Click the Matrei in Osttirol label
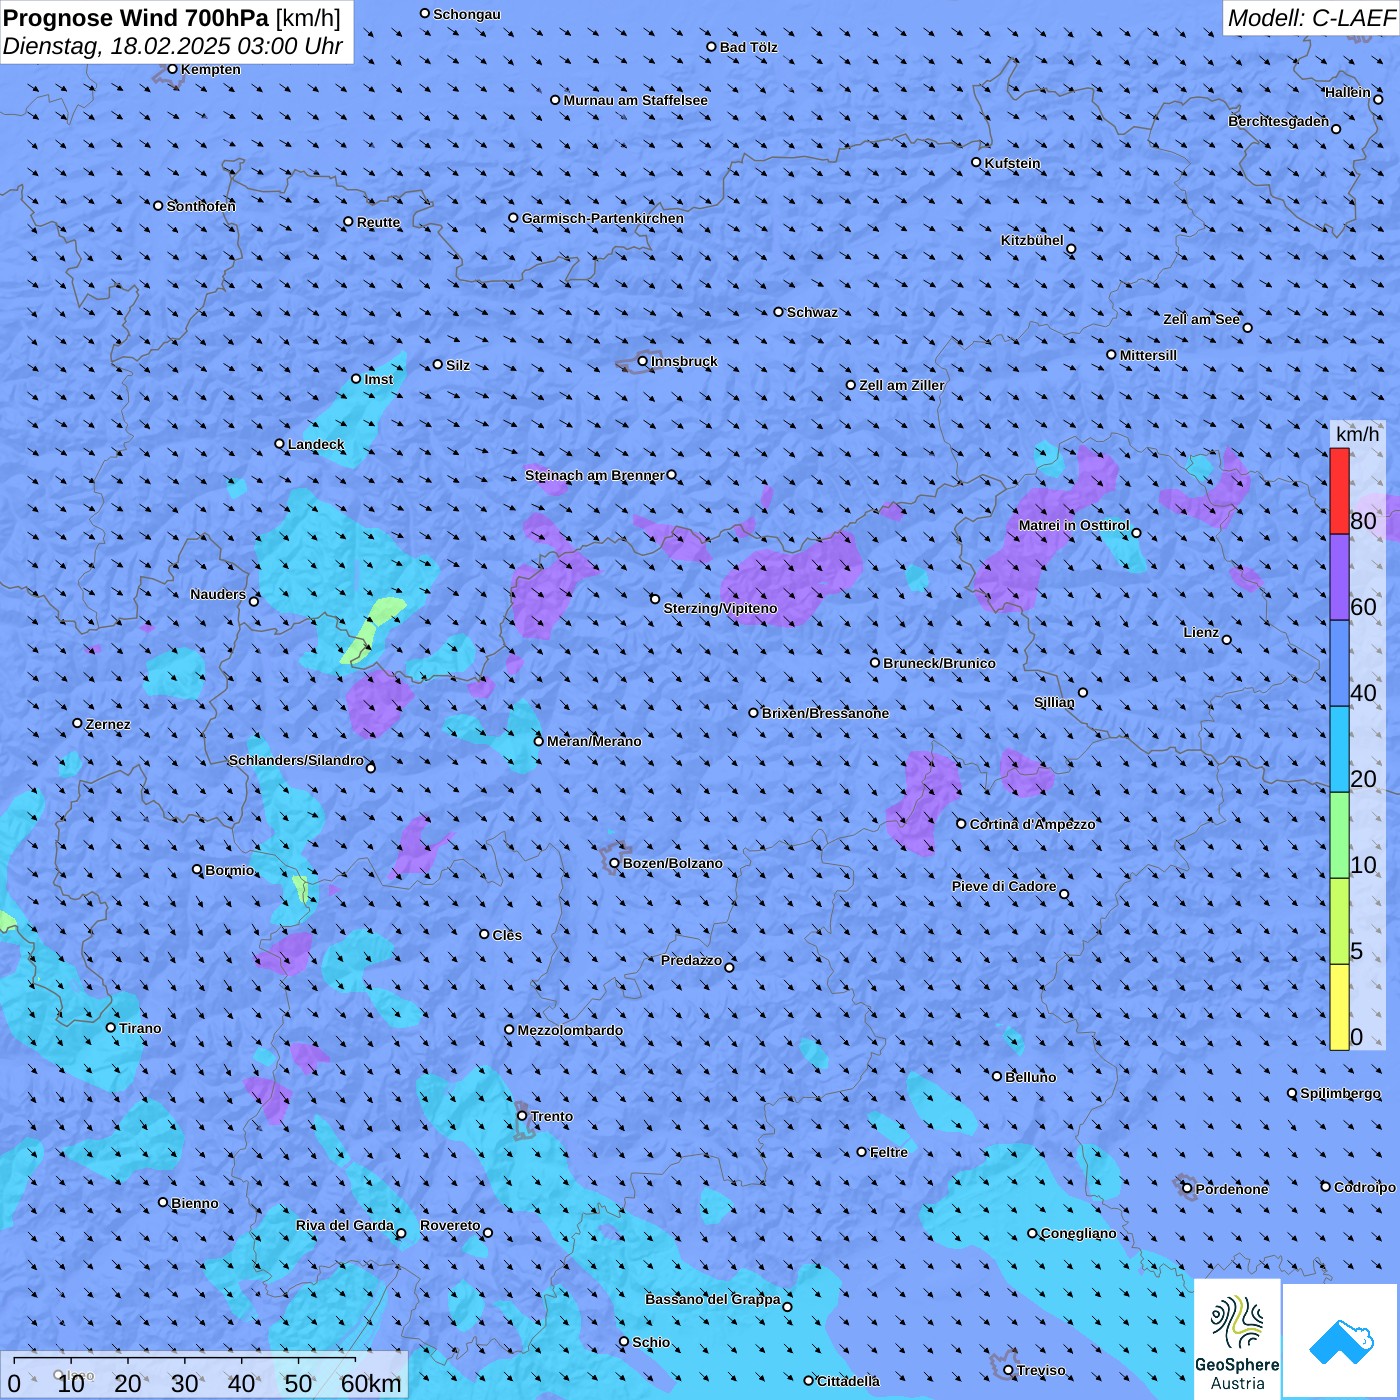 click(x=1074, y=525)
